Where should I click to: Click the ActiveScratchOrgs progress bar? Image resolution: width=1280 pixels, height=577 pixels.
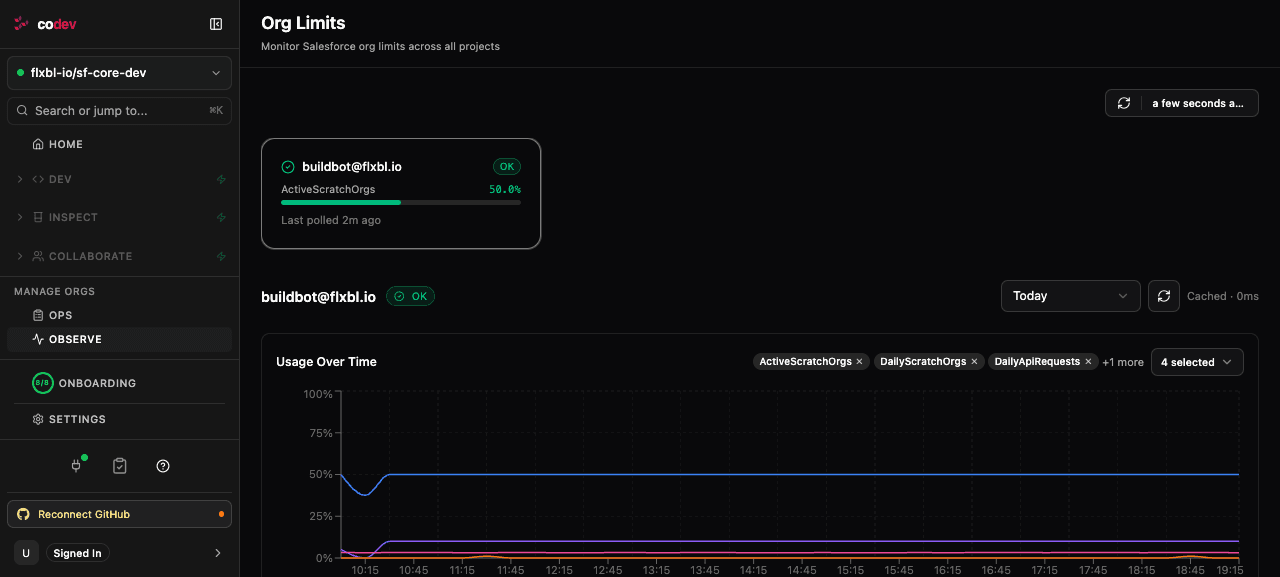point(401,202)
